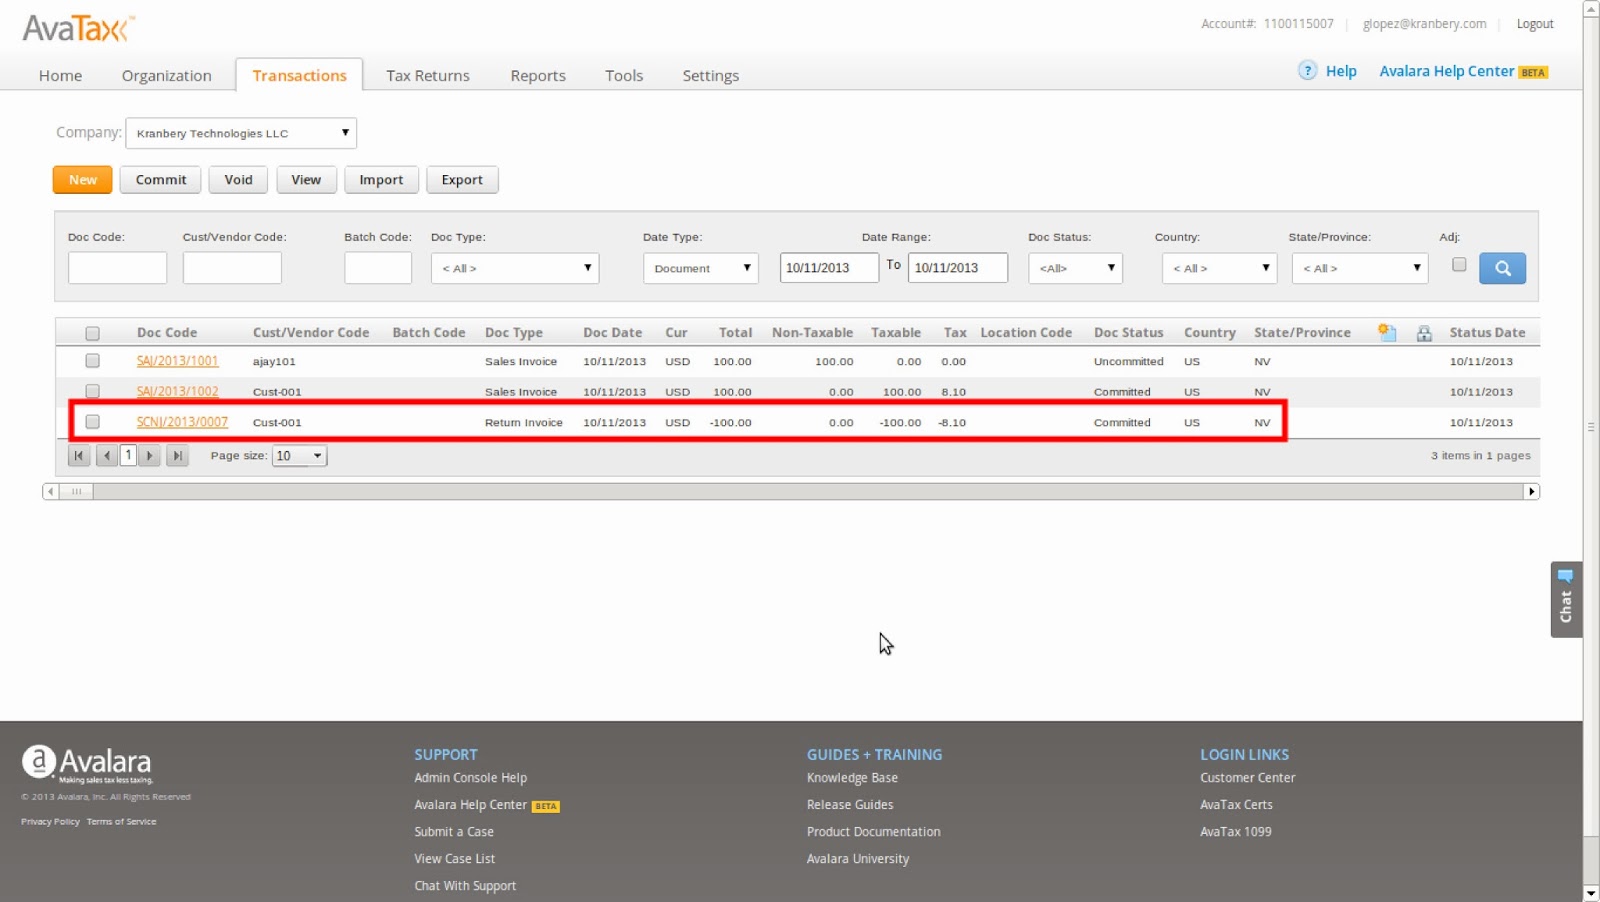Click the Commit button
Screen dimensions: 1600x902
click(161, 180)
